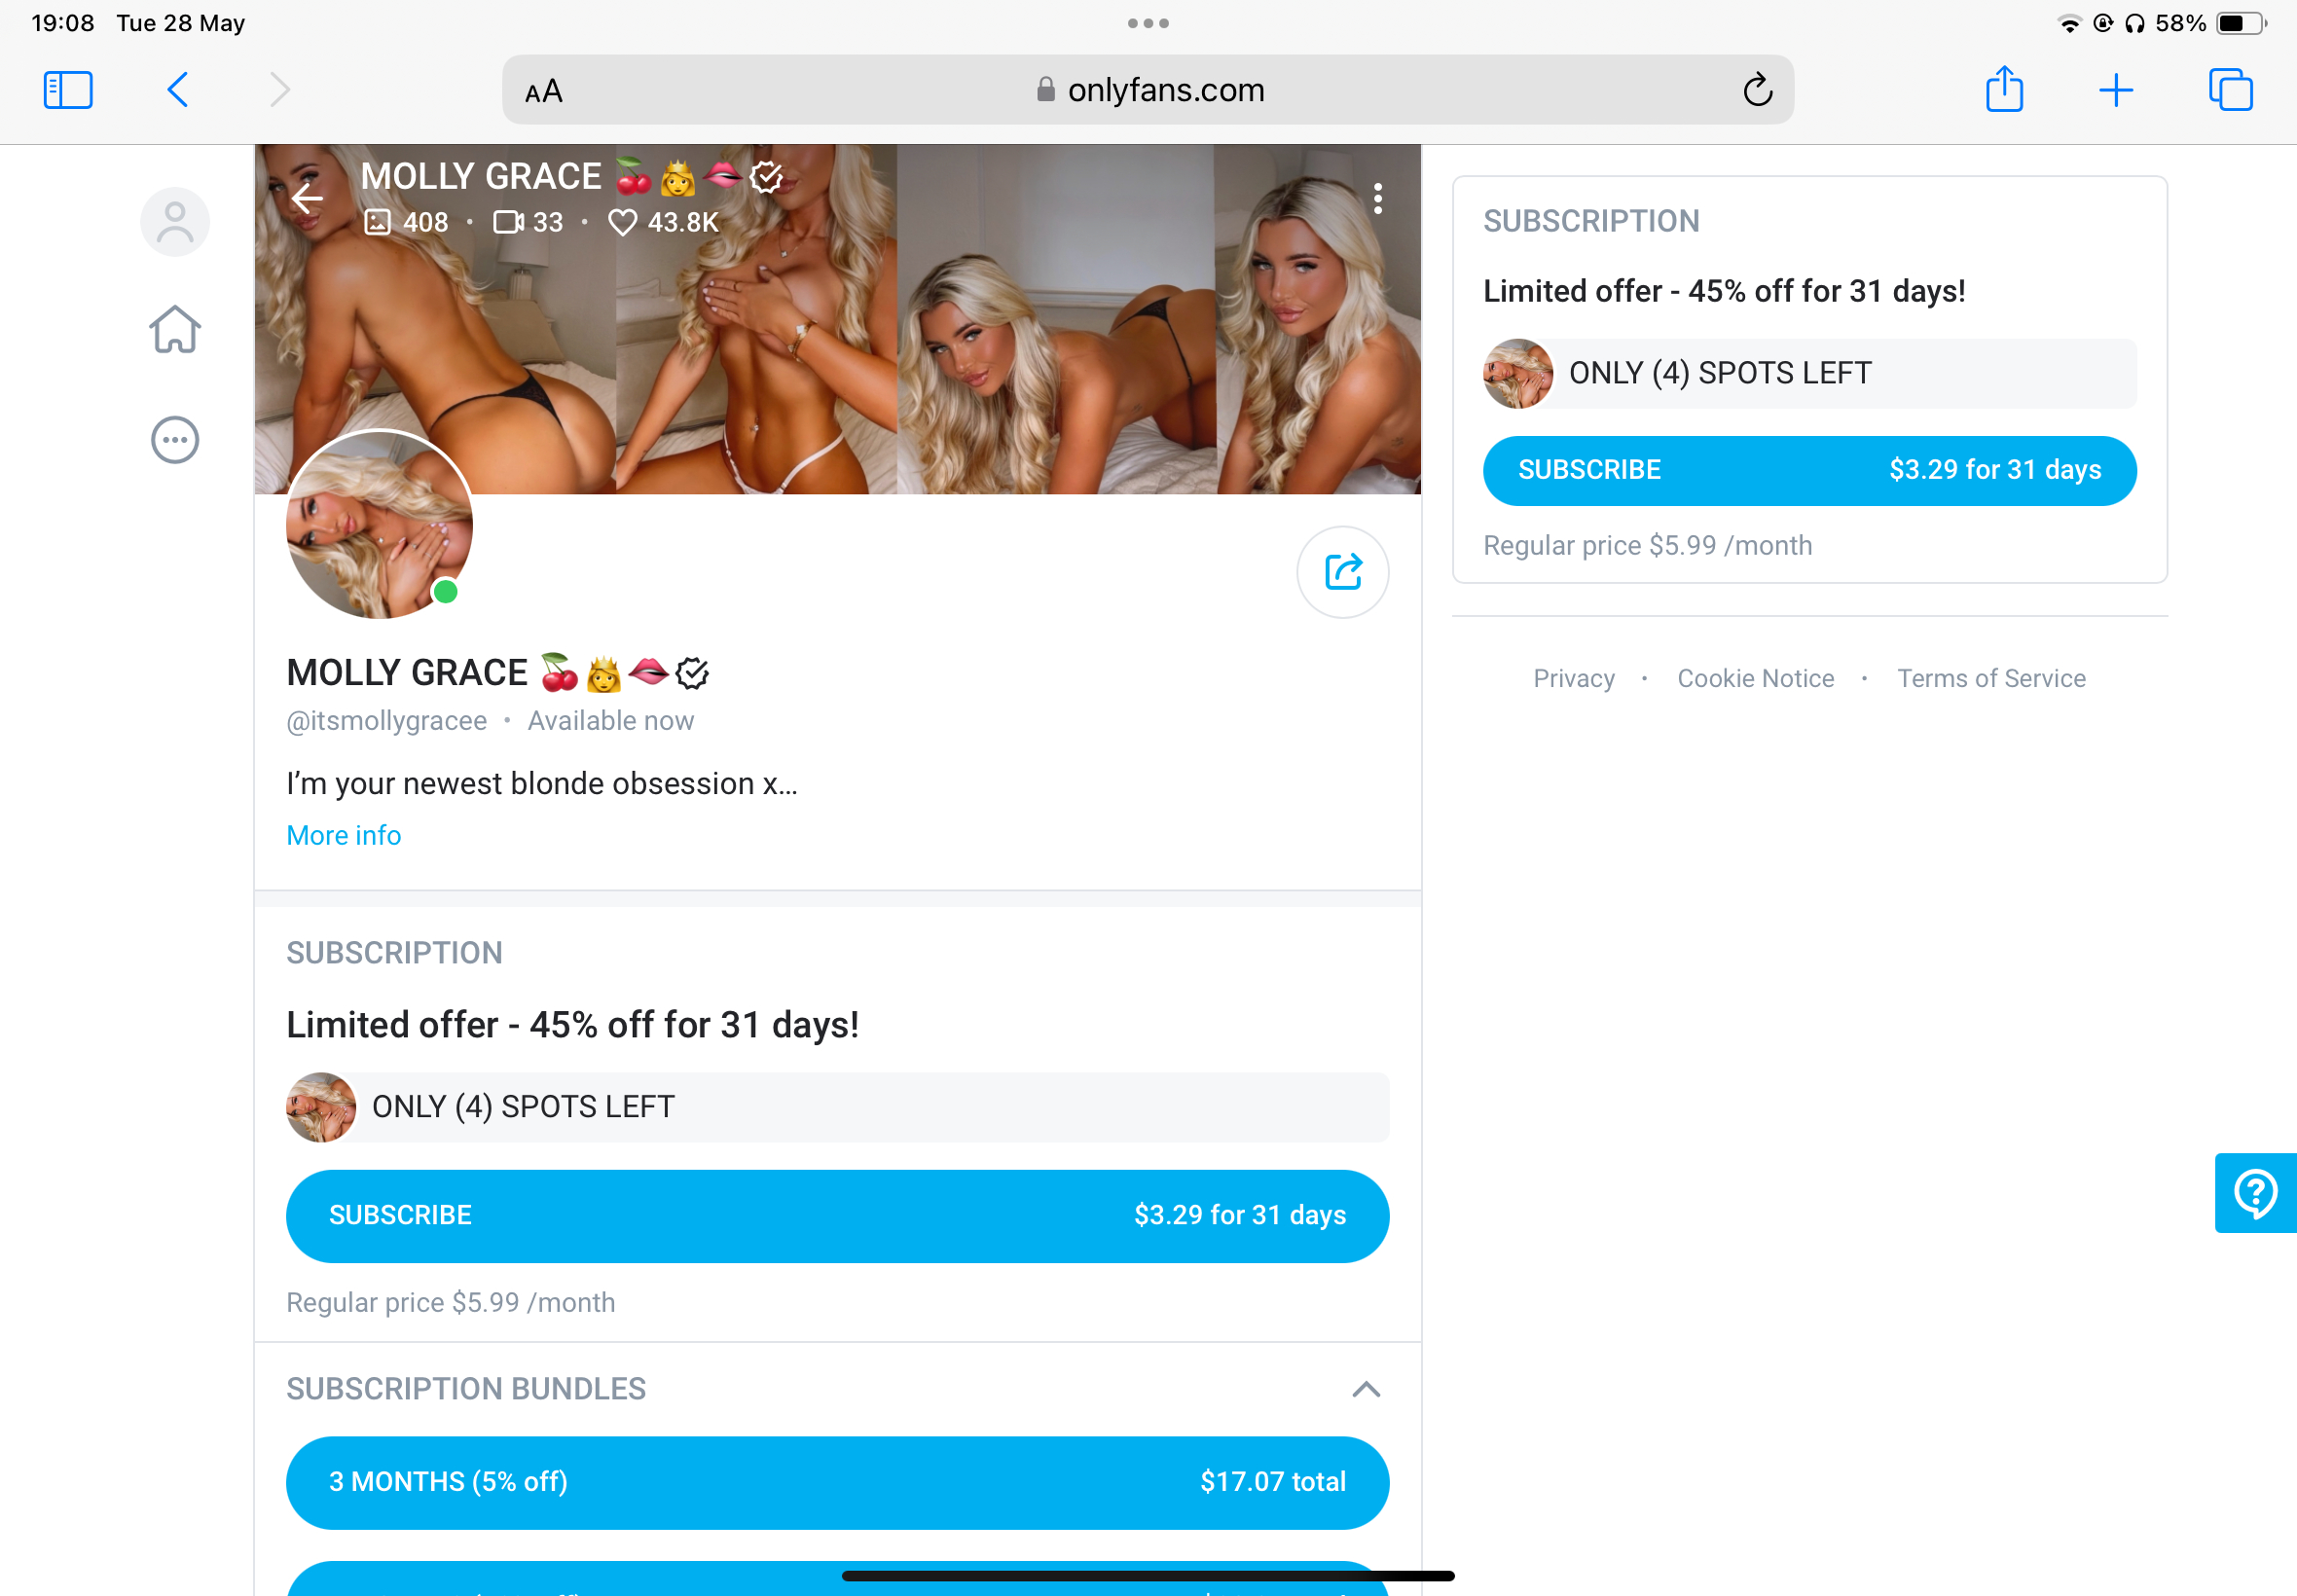Open the user account avatar icon

tap(175, 222)
